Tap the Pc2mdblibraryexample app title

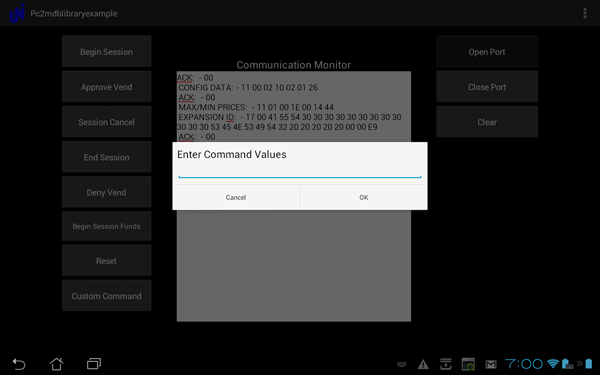pos(73,13)
